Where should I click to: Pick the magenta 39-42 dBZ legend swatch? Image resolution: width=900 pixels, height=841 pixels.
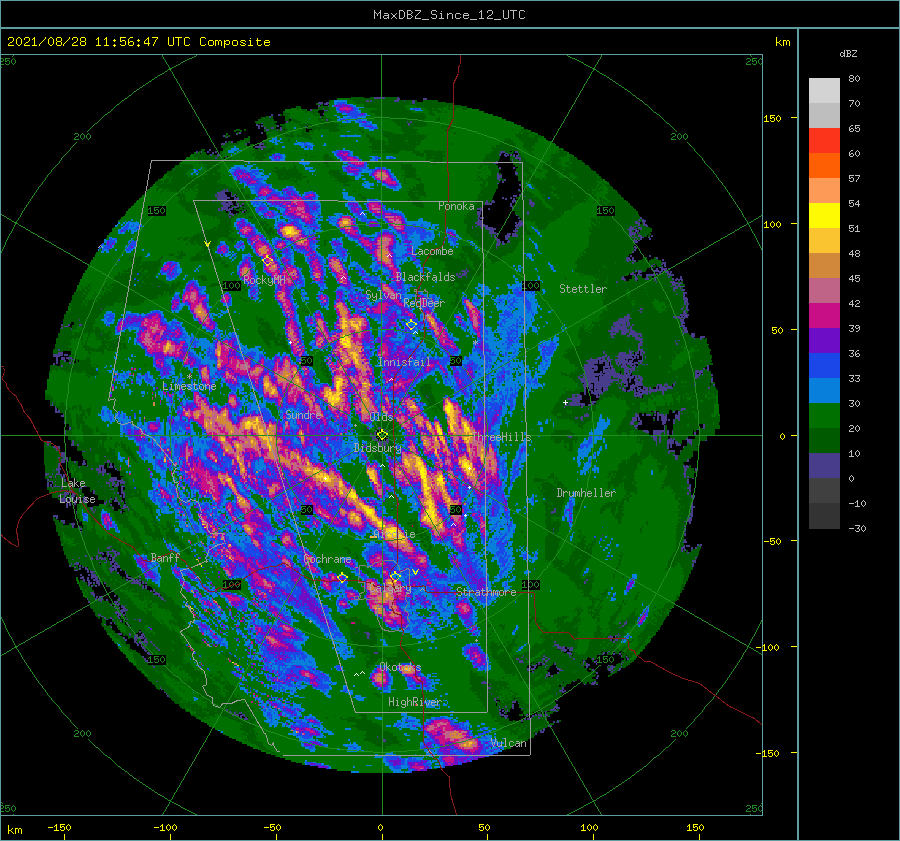pos(824,316)
